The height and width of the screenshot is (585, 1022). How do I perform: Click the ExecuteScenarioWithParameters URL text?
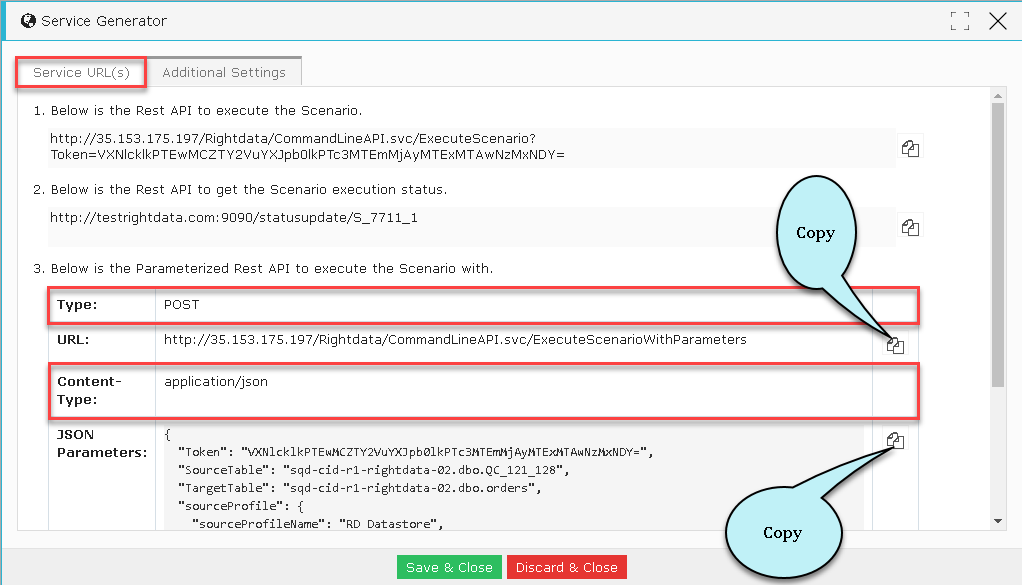click(x=455, y=339)
